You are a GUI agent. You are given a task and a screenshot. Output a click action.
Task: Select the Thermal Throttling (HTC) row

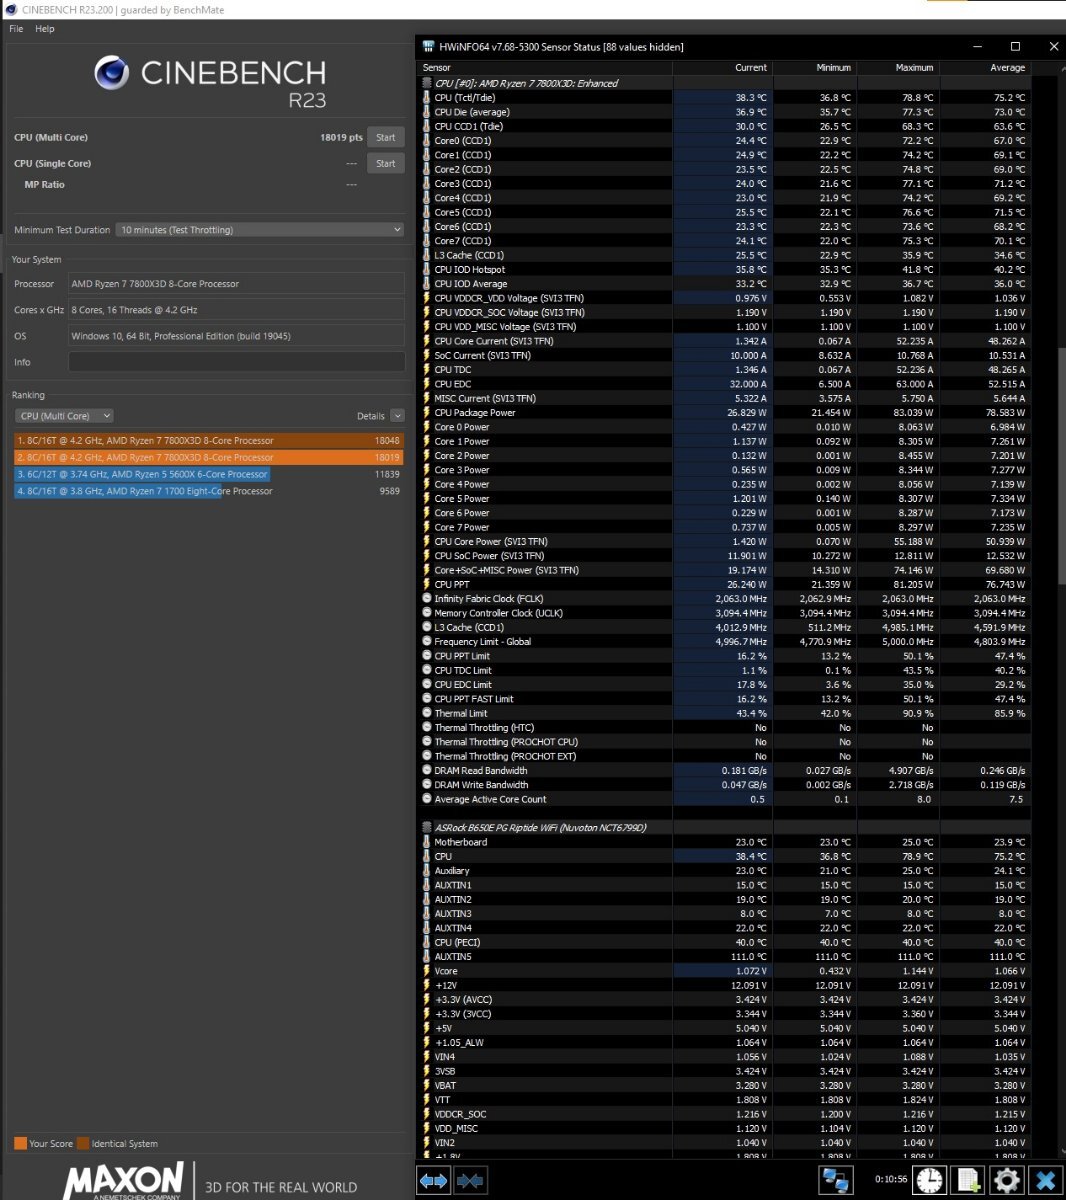[725, 727]
